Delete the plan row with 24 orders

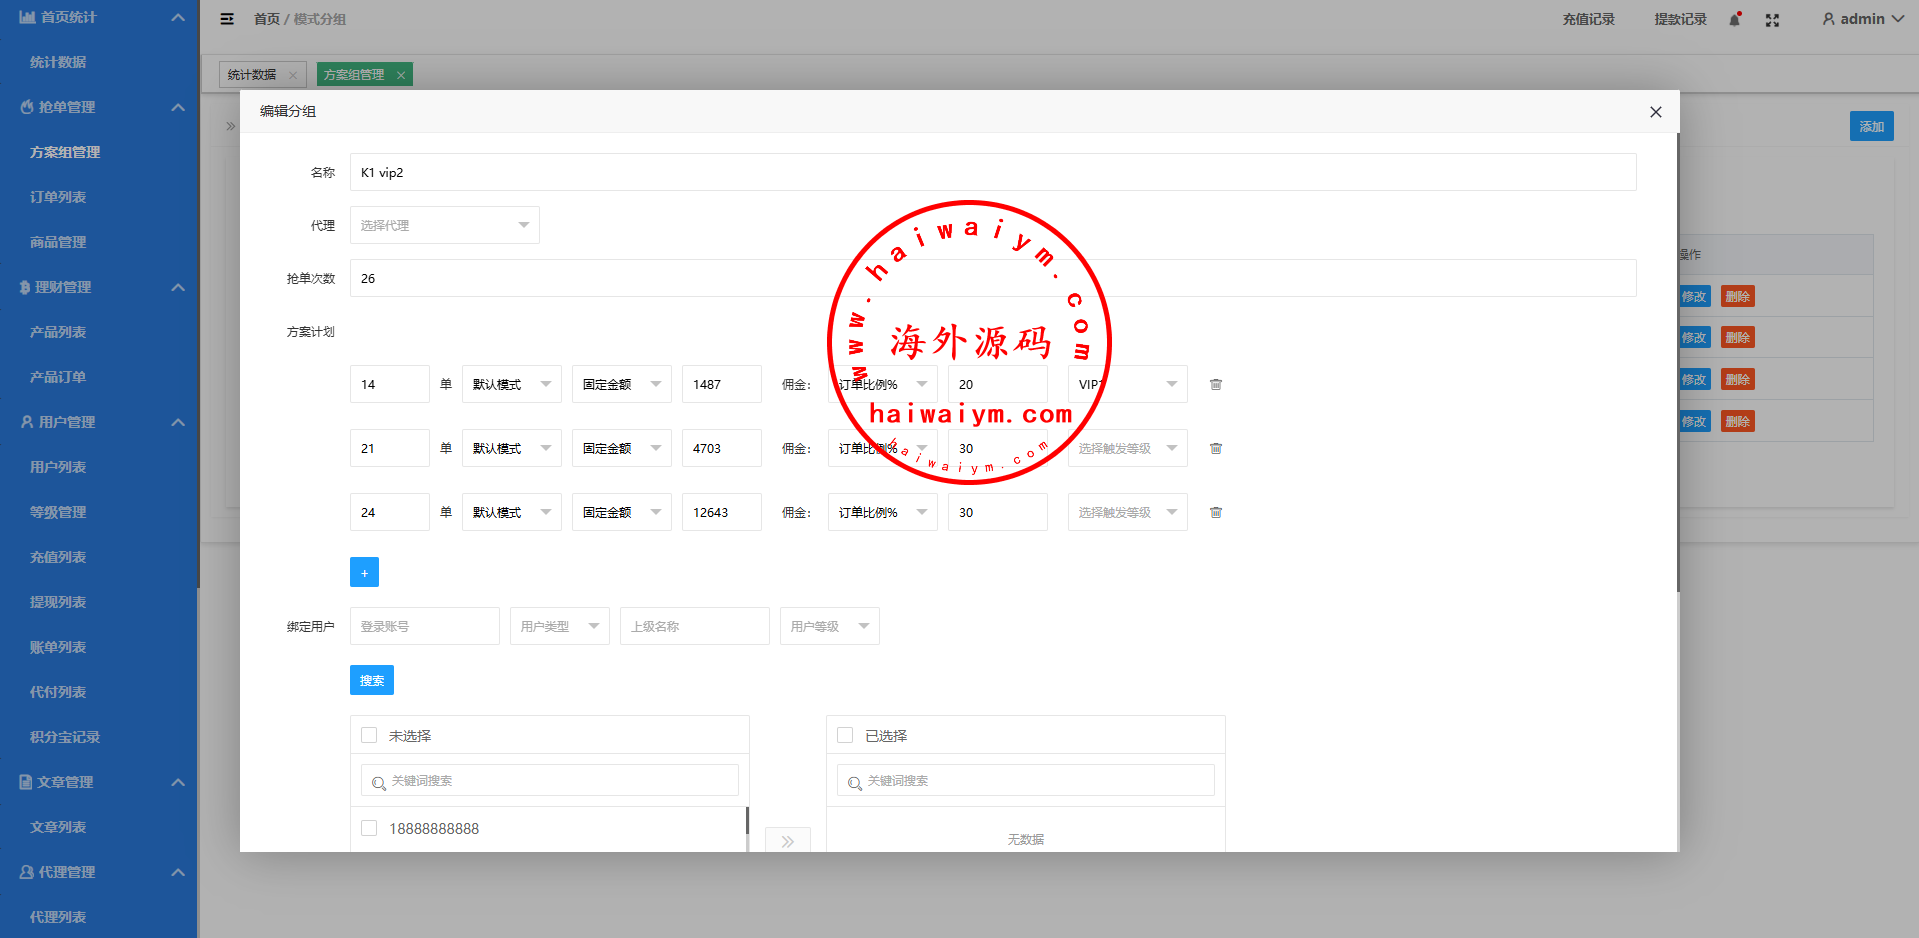point(1216,512)
